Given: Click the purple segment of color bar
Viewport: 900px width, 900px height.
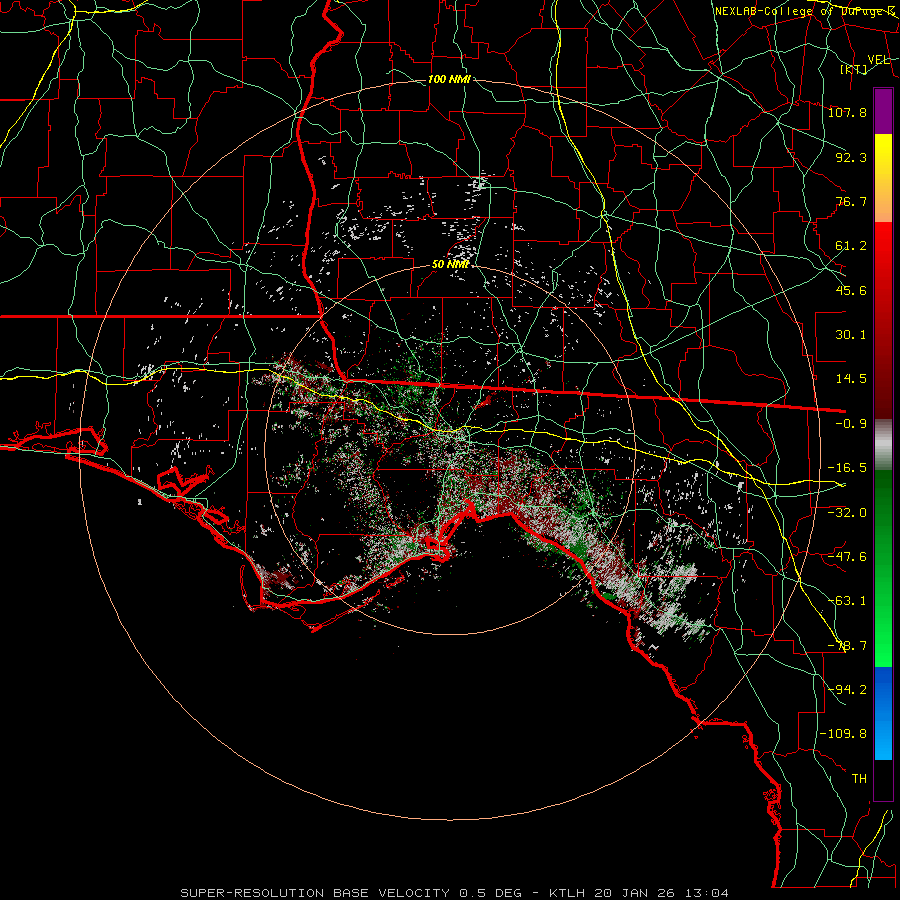Looking at the screenshot, I should tap(883, 111).
